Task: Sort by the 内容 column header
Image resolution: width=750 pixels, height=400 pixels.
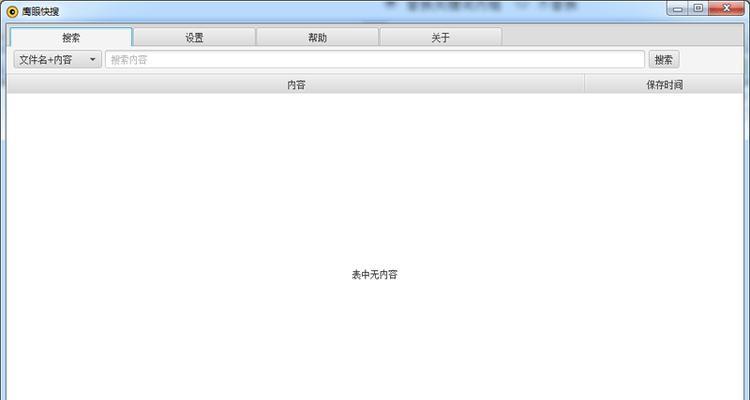Action: (296, 85)
